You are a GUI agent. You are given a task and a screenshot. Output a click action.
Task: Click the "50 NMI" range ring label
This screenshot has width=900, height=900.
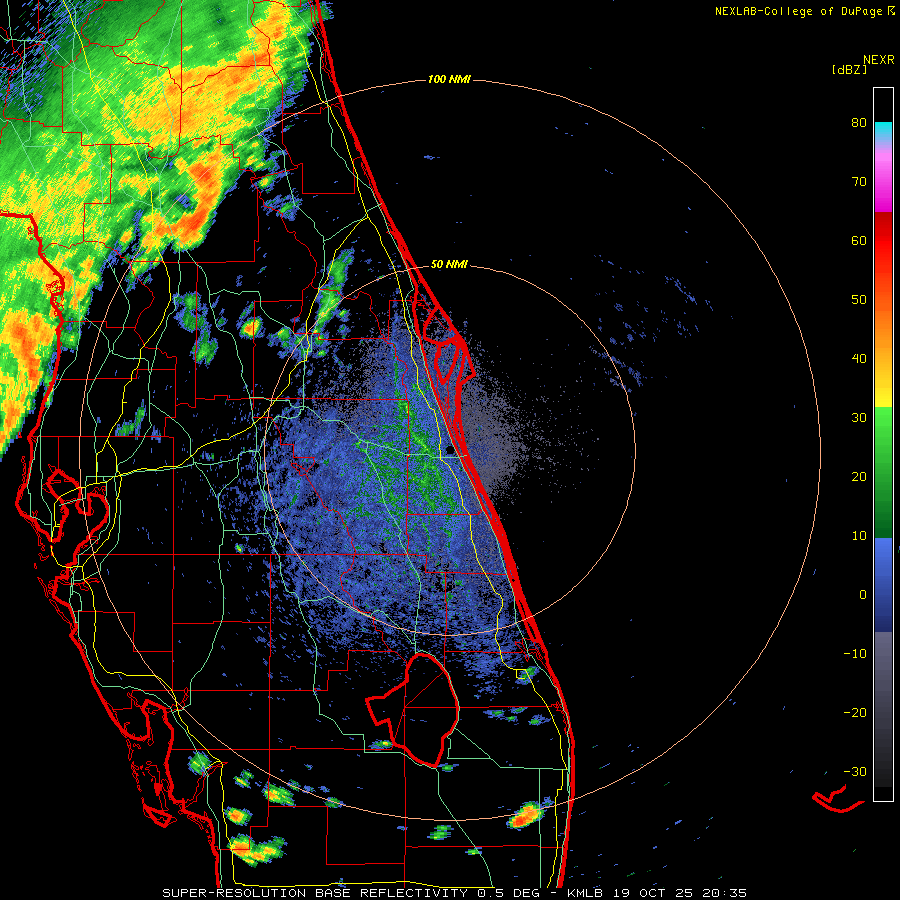pos(449,265)
